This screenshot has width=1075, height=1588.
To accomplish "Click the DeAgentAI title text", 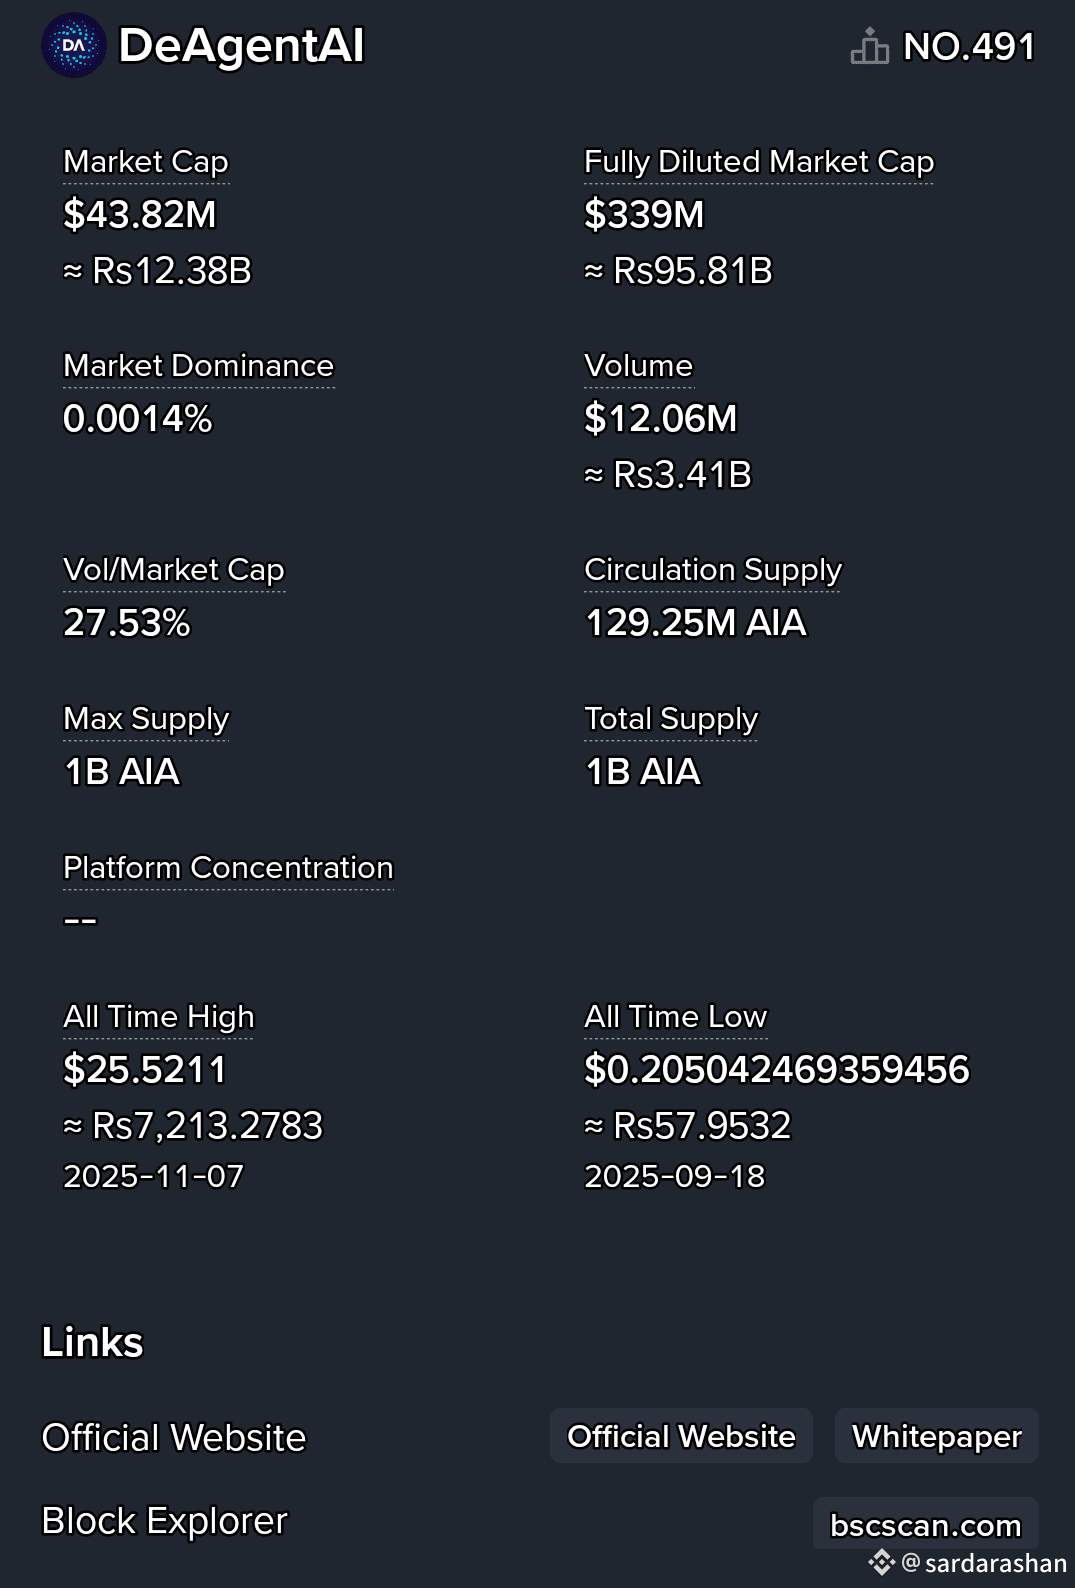I will (x=241, y=46).
